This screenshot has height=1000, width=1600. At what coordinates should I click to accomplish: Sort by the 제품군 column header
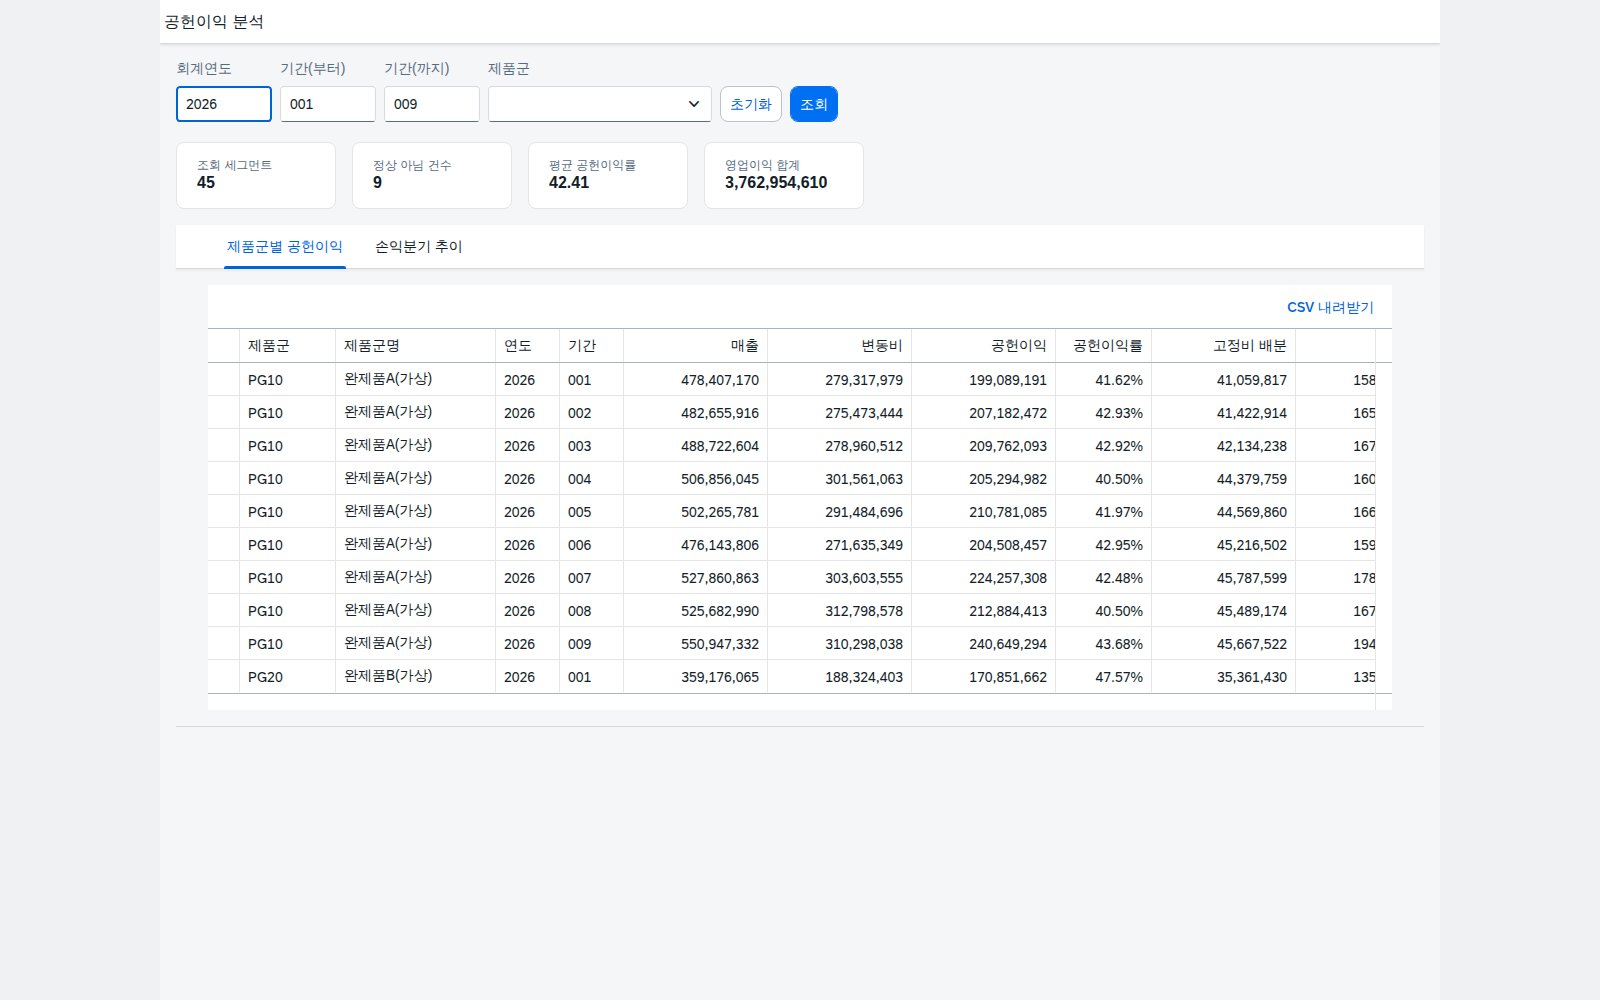[x=288, y=345]
